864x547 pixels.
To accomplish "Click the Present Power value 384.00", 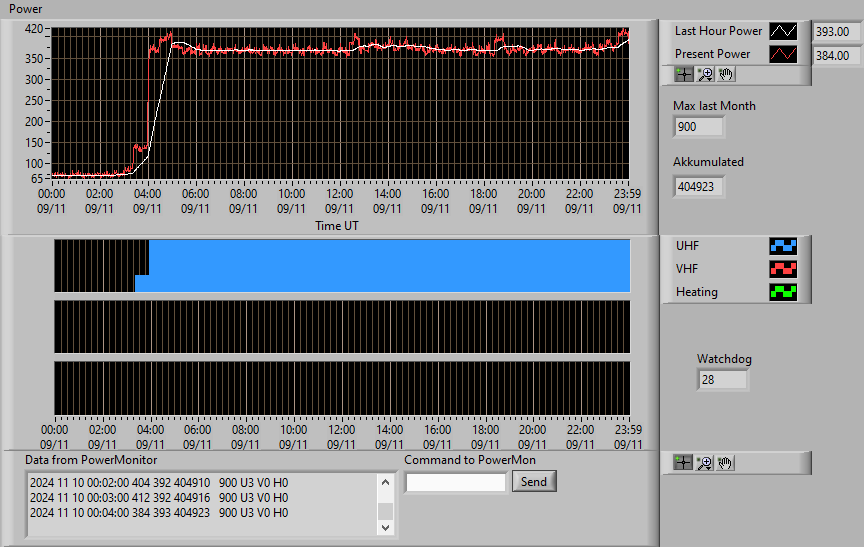I will tap(836, 56).
